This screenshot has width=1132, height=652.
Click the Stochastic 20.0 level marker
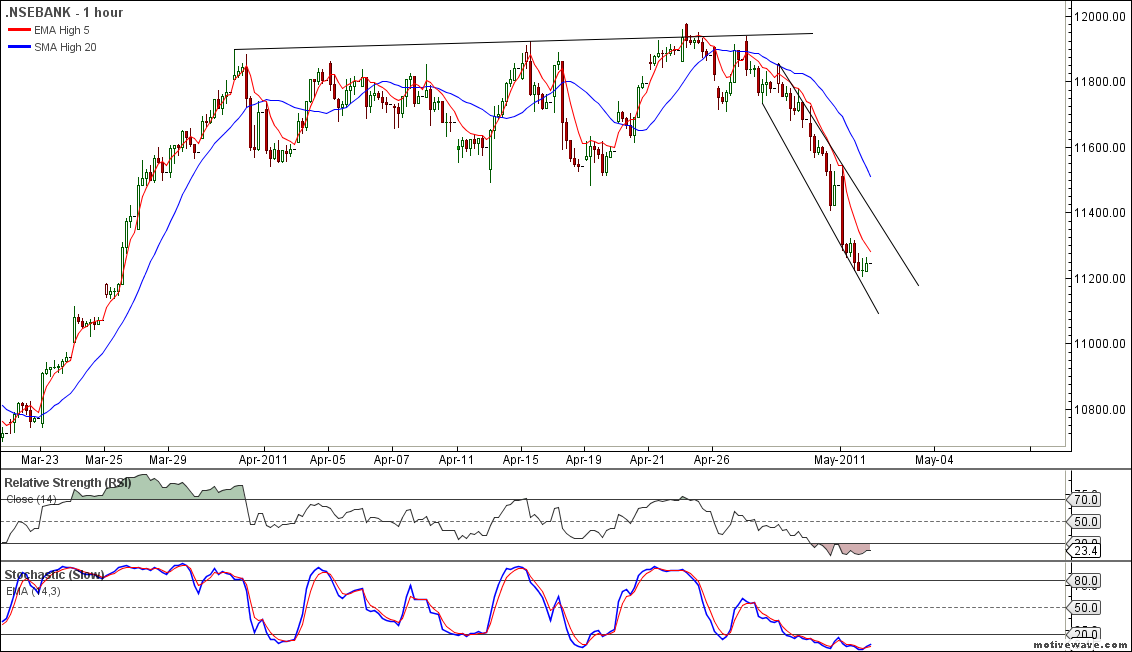pyautogui.click(x=1086, y=634)
